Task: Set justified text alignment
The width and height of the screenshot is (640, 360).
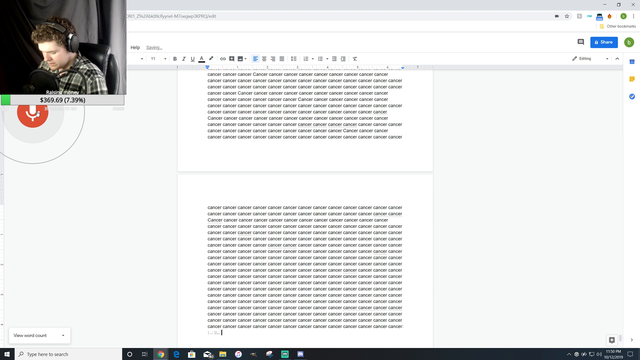Action: pos(282,59)
